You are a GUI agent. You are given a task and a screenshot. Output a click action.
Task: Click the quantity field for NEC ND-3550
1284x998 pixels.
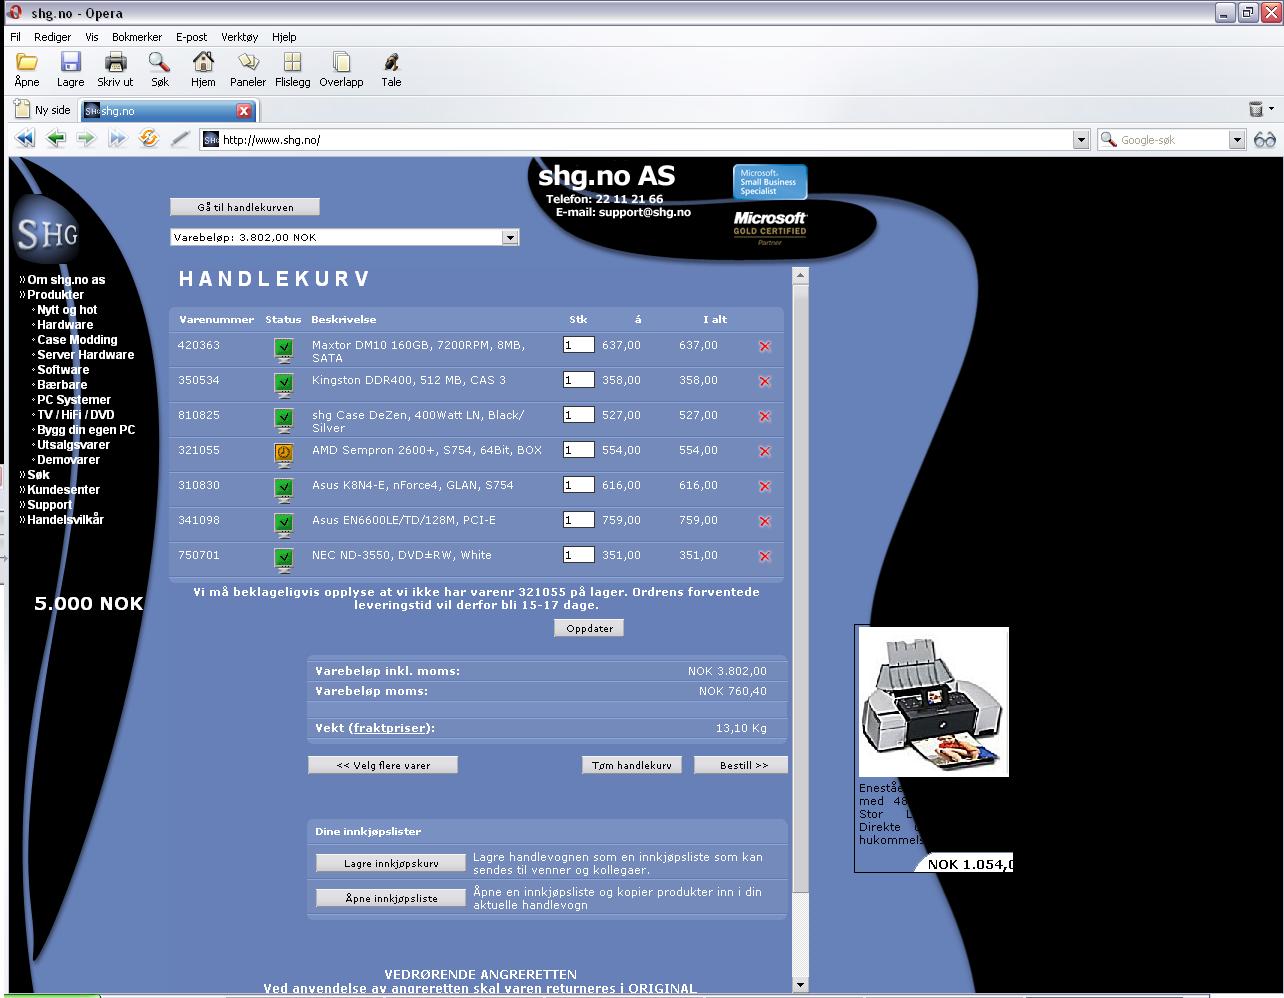pyautogui.click(x=579, y=555)
